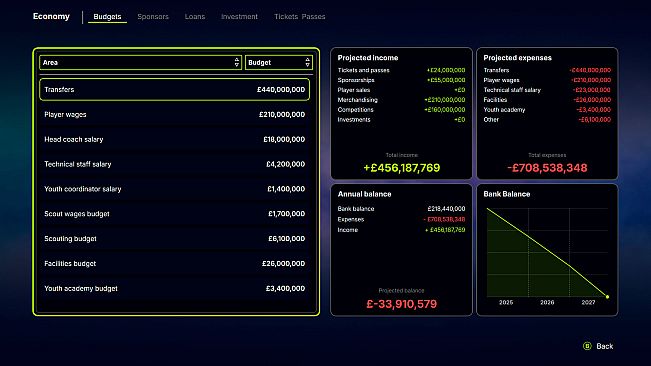651x366 pixels.
Task: Open the Loans tab
Action: 195,17
